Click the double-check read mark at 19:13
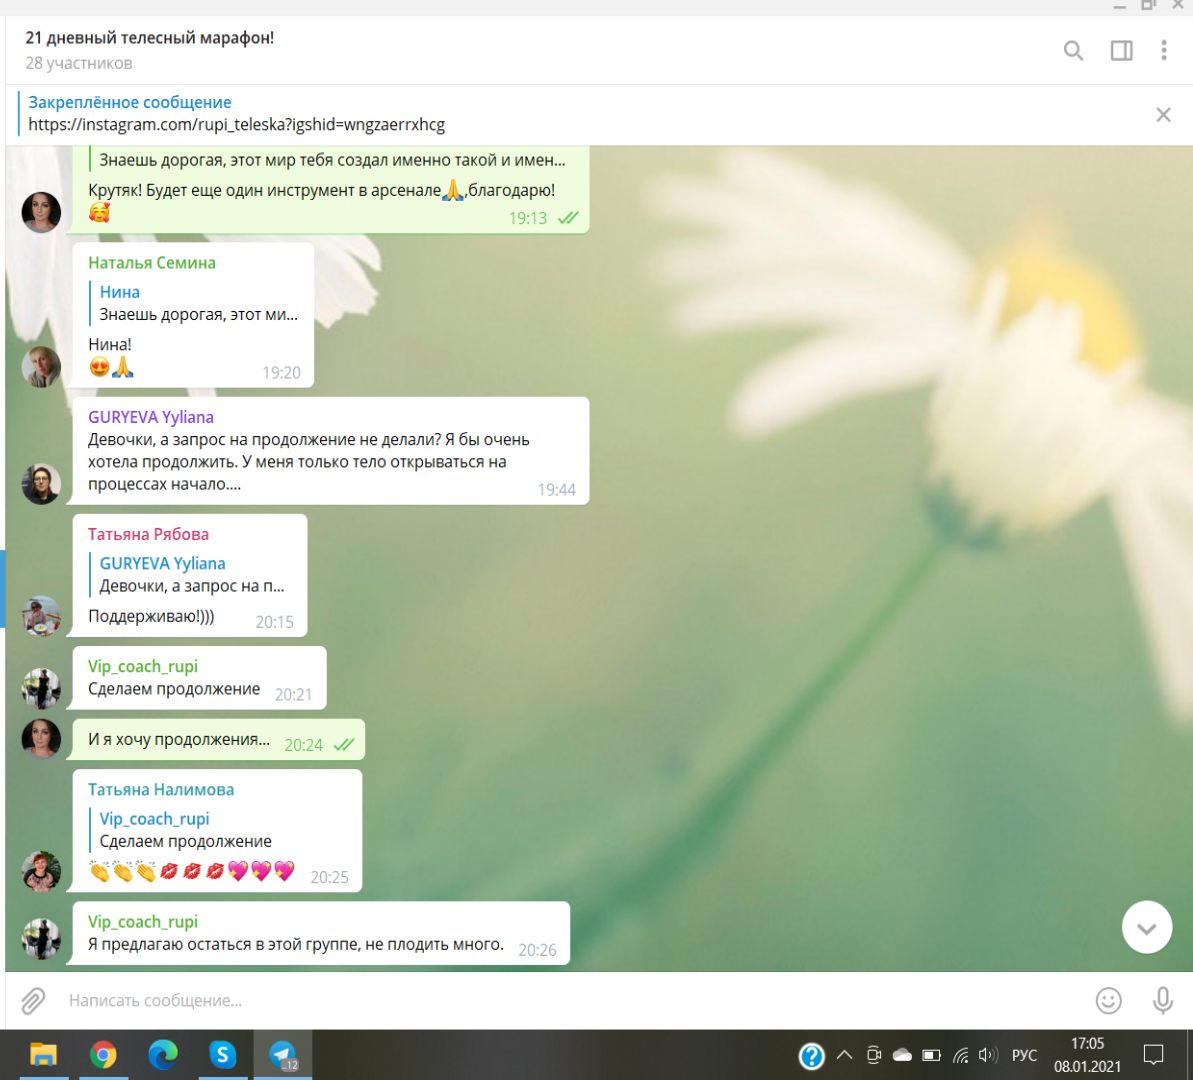 point(568,218)
